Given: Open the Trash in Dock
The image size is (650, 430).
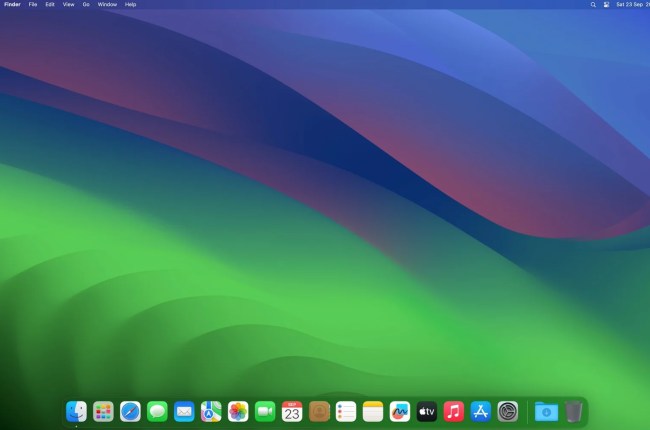Looking at the screenshot, I should pyautogui.click(x=573, y=411).
